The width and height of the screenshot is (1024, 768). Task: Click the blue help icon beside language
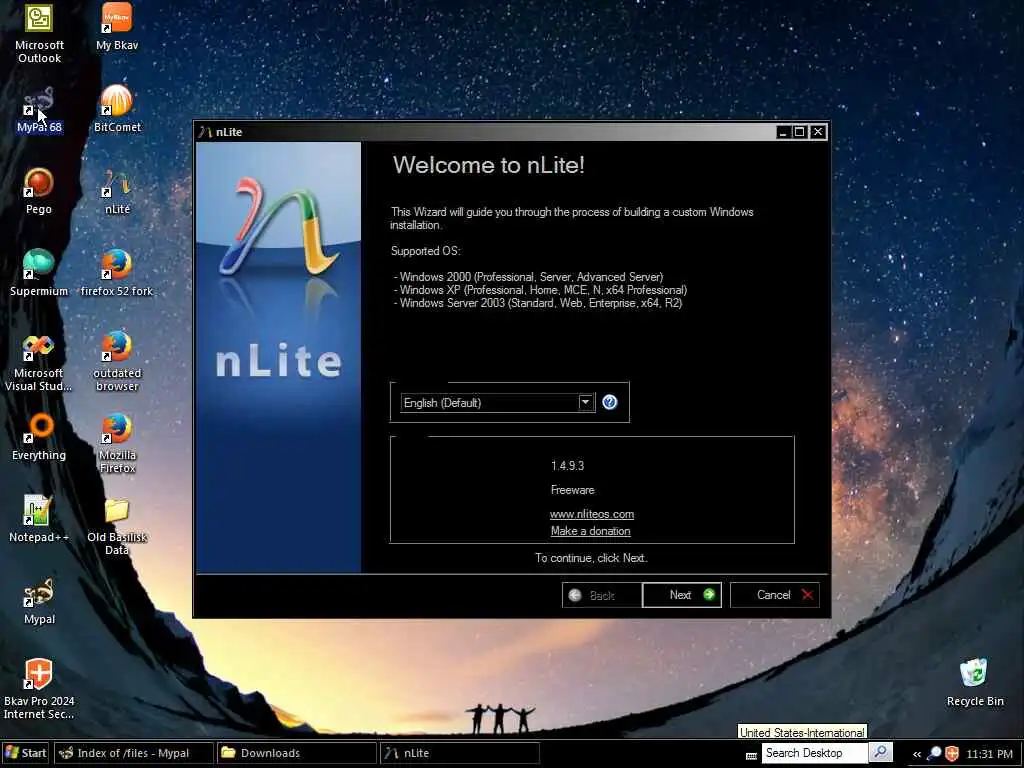point(609,402)
